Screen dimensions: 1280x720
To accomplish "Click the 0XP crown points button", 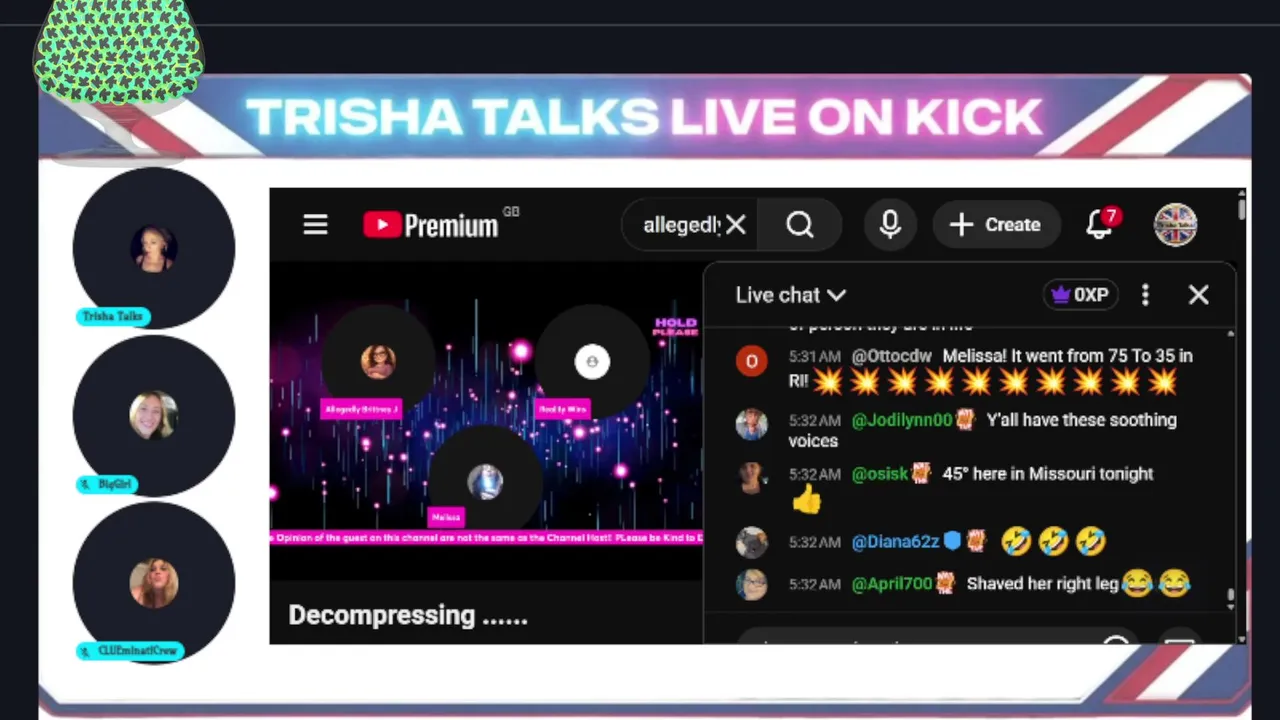I will (1080, 295).
